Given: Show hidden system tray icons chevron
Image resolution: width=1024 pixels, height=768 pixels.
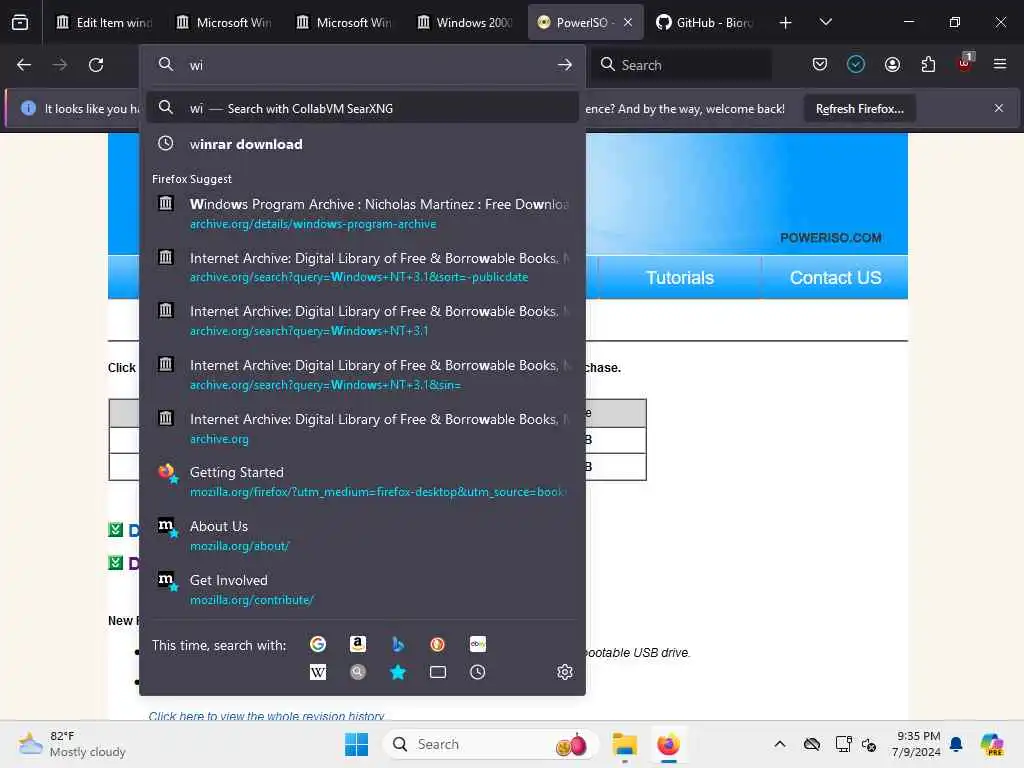Looking at the screenshot, I should click(x=780, y=744).
